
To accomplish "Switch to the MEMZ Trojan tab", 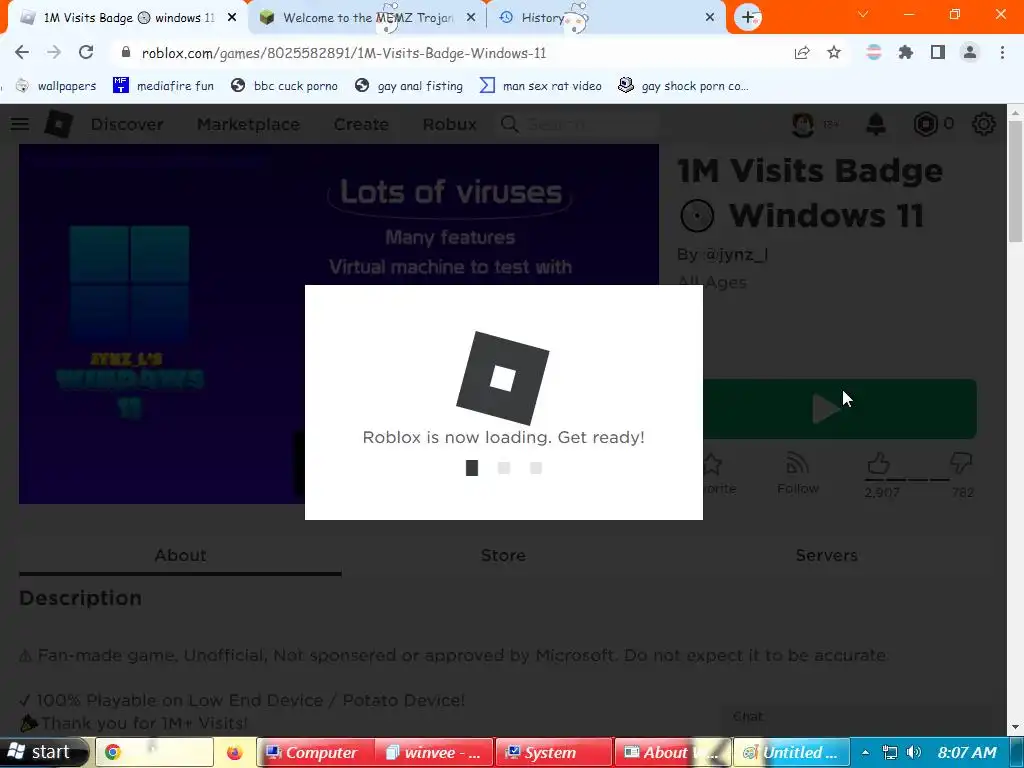I will (368, 18).
